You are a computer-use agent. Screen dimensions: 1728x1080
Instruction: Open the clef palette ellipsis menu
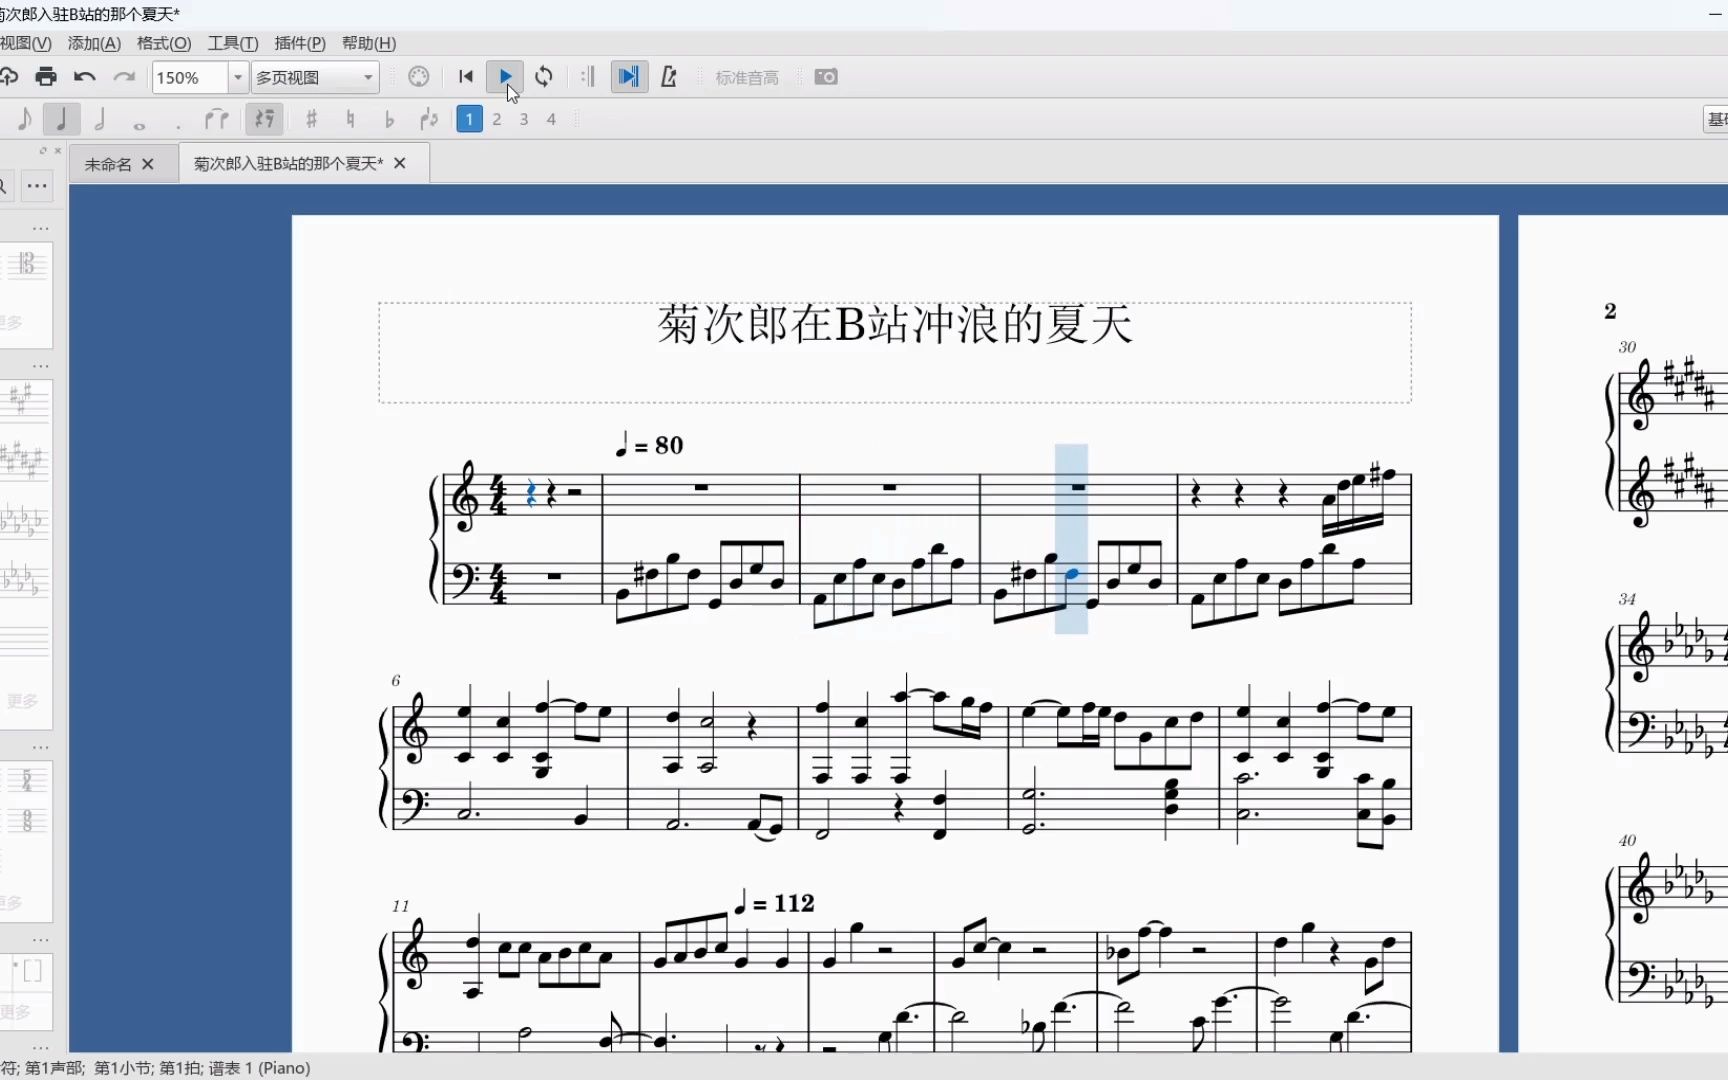click(x=41, y=229)
